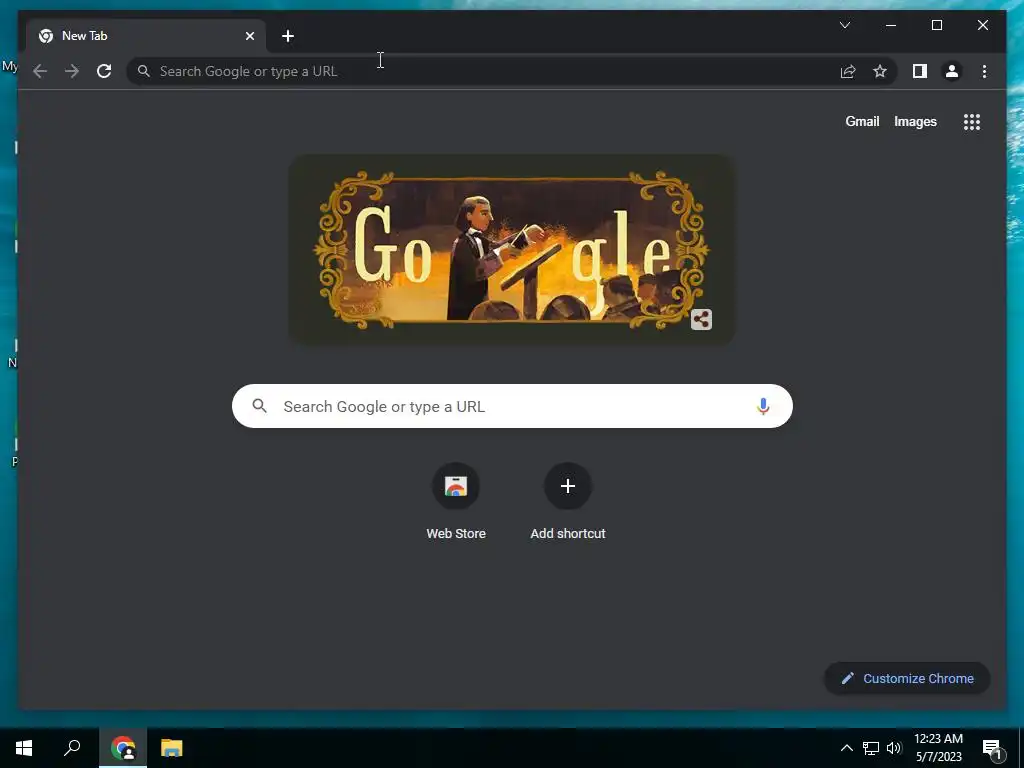
Task: Open the tab search dropdown chevron
Action: [845, 25]
